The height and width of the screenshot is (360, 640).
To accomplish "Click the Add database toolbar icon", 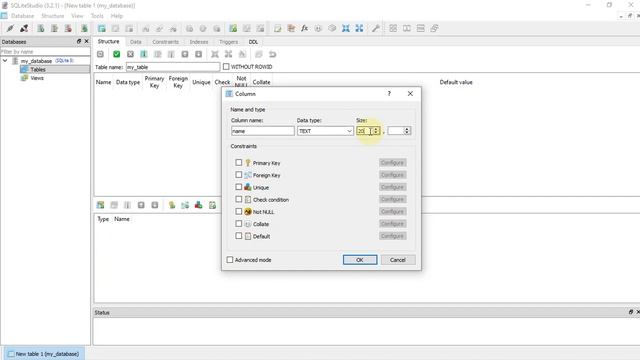I will [41, 28].
